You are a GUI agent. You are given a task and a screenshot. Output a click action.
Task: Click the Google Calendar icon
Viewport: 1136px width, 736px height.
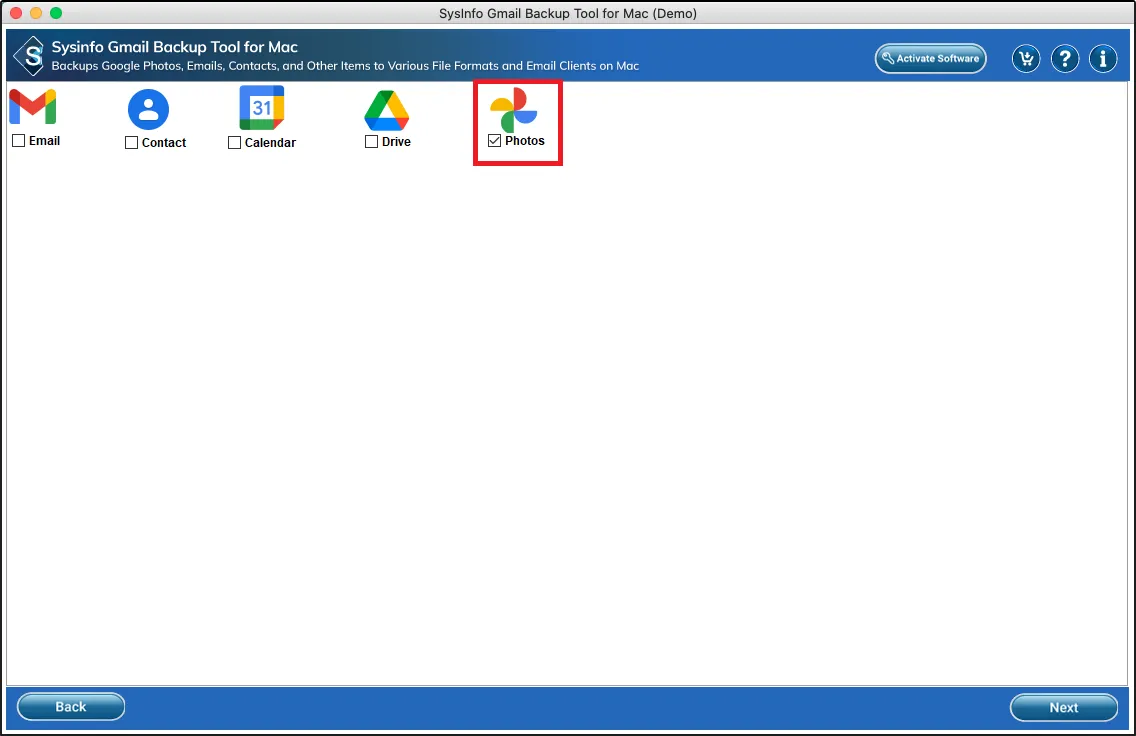tap(262, 108)
